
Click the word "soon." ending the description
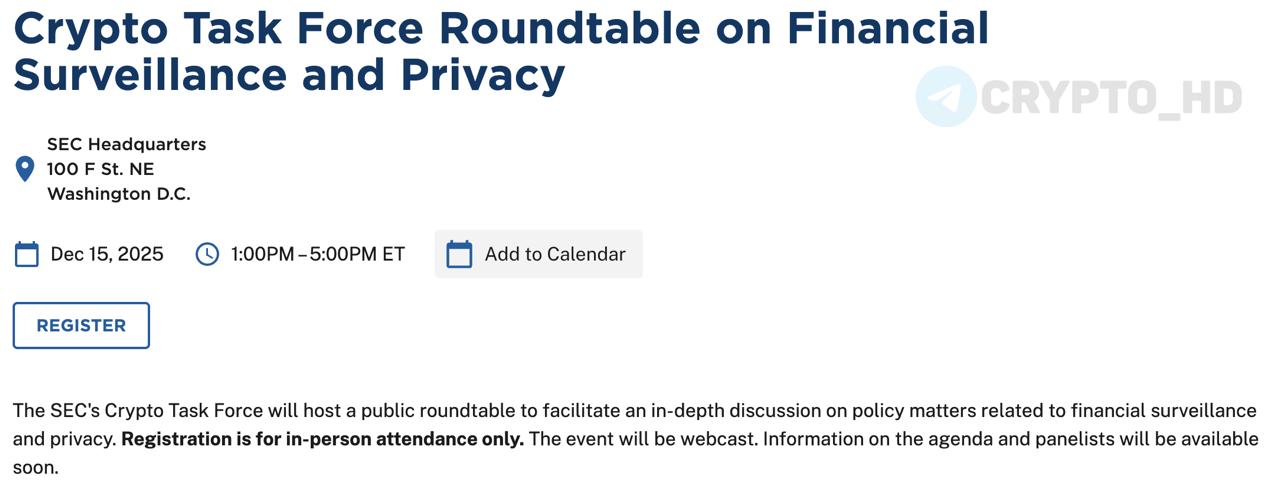point(36,467)
